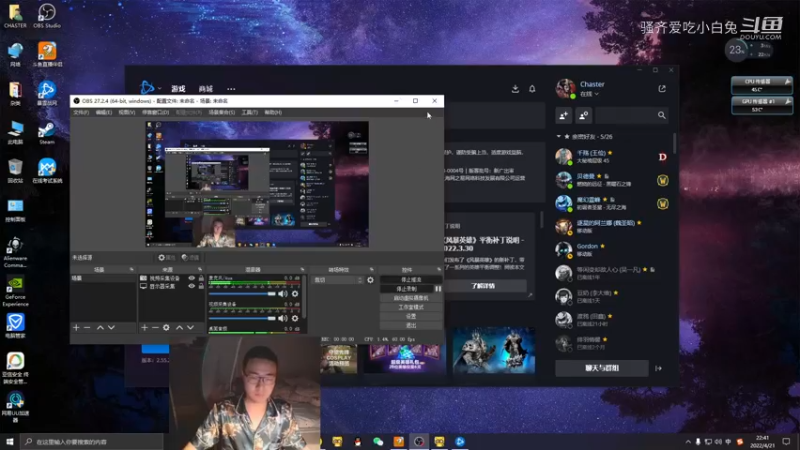The height and width of the screenshot is (450, 800).
Task: Start the virtual camera in OBS
Action: point(411,298)
